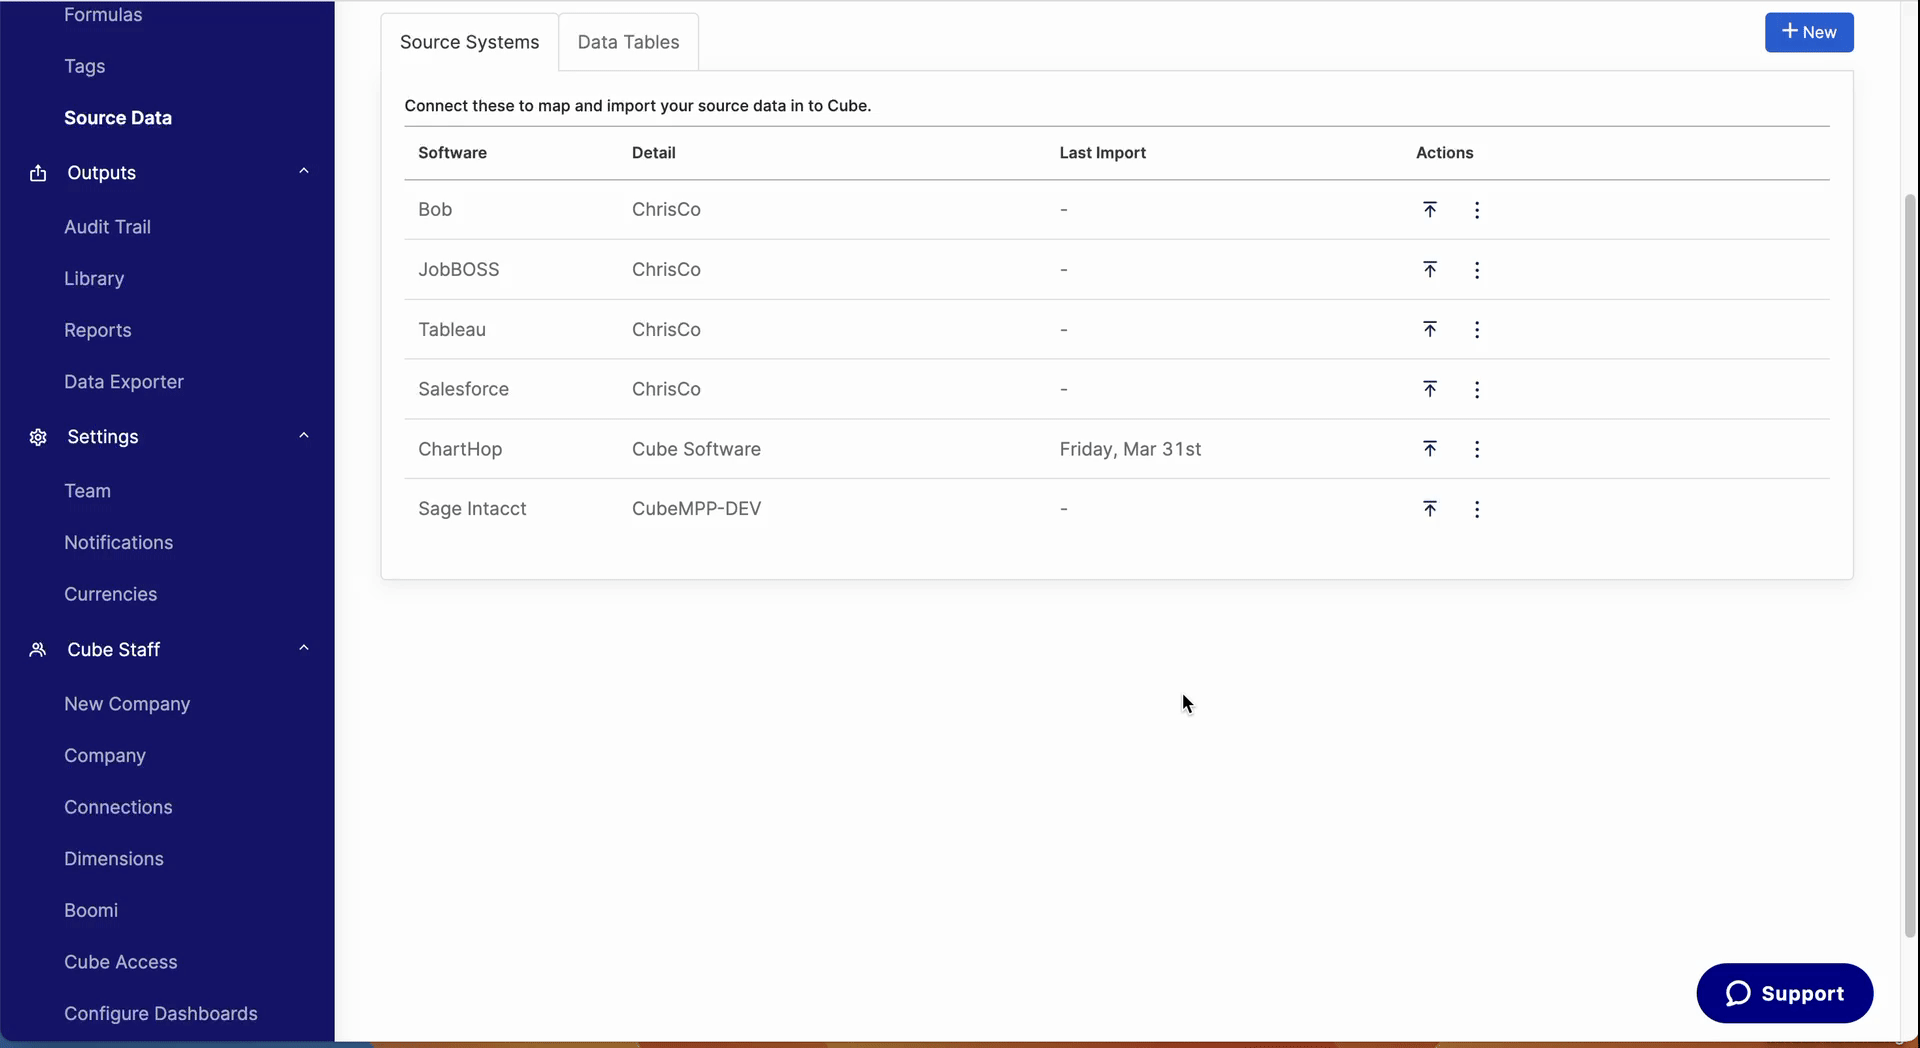Click the Bob software cell
1920x1048 pixels.
pos(435,209)
